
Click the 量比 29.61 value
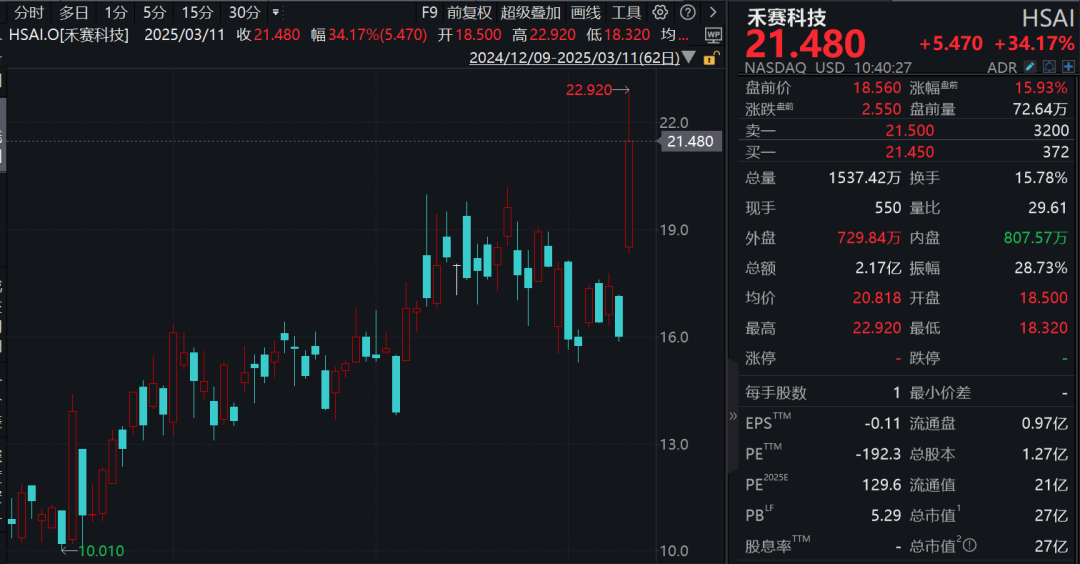click(x=1047, y=208)
